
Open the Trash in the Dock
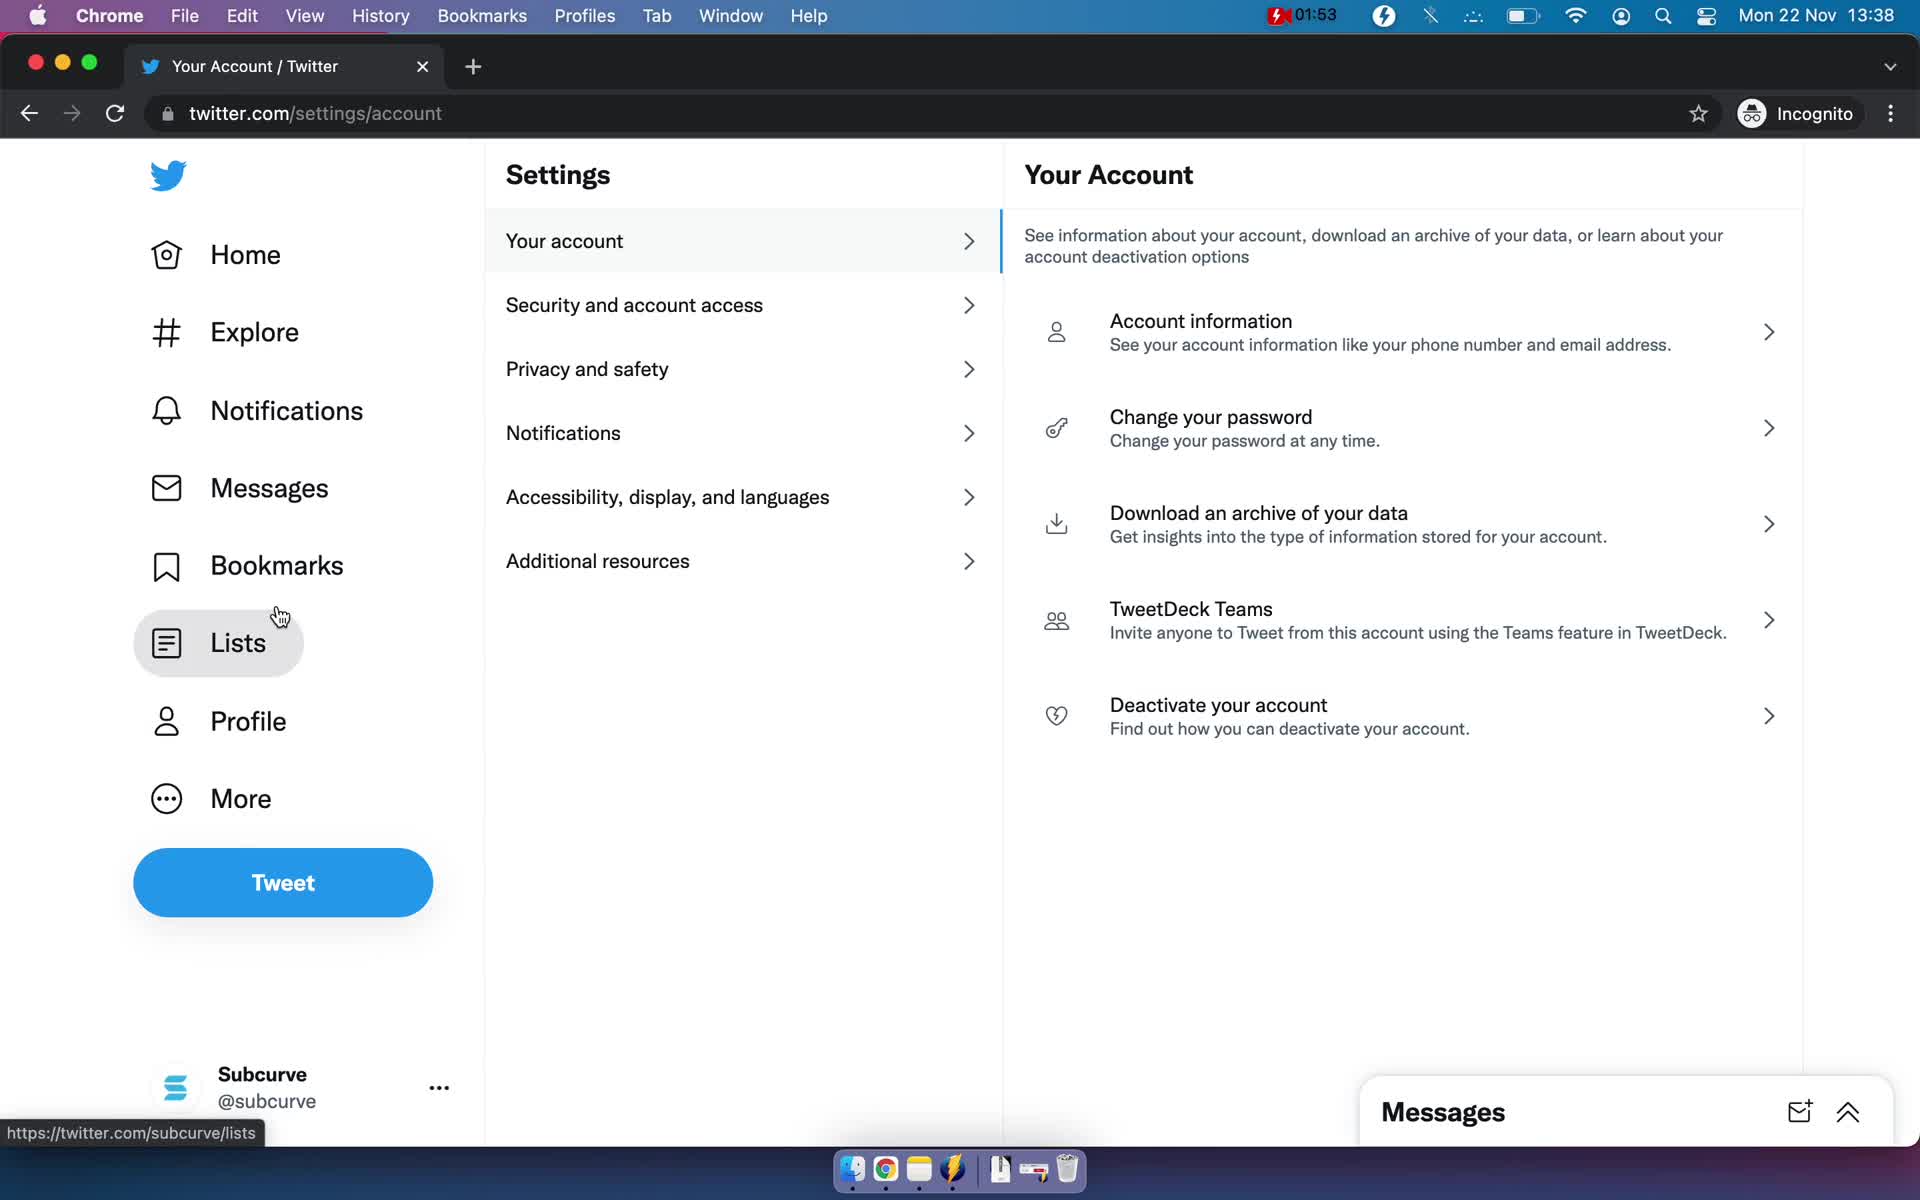[1067, 1169]
